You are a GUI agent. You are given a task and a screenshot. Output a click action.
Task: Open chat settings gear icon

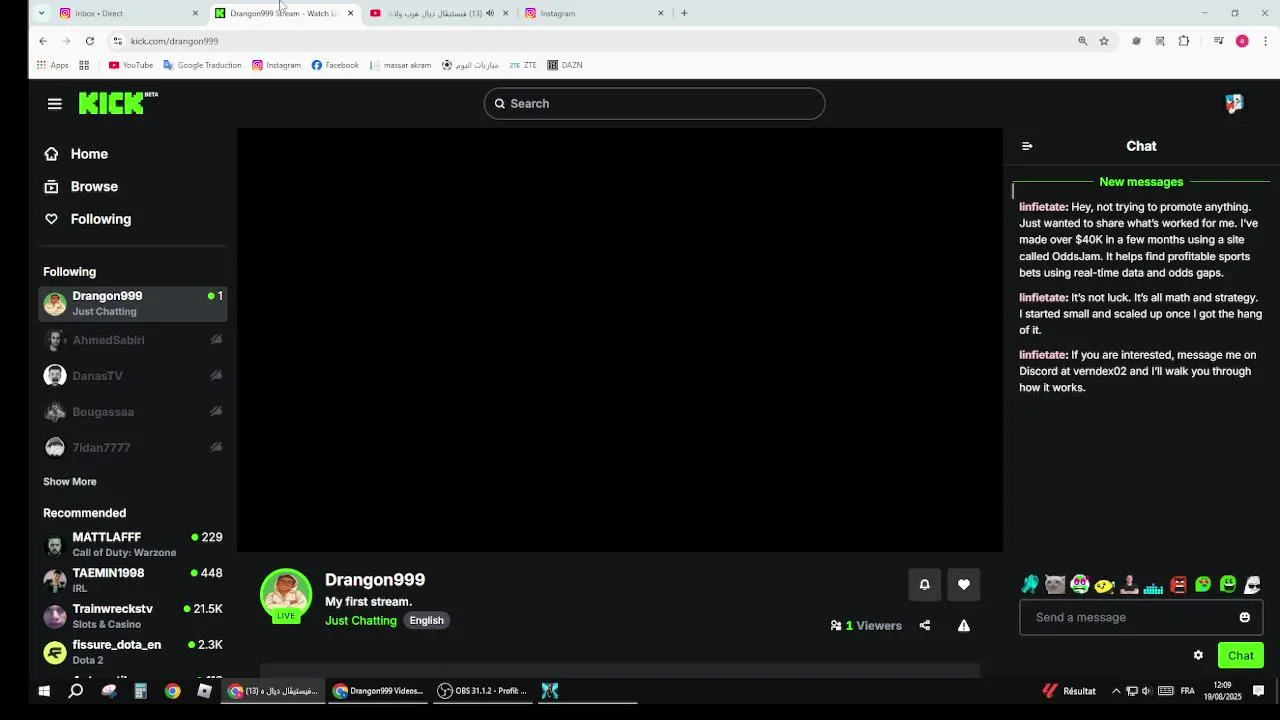coord(1198,656)
